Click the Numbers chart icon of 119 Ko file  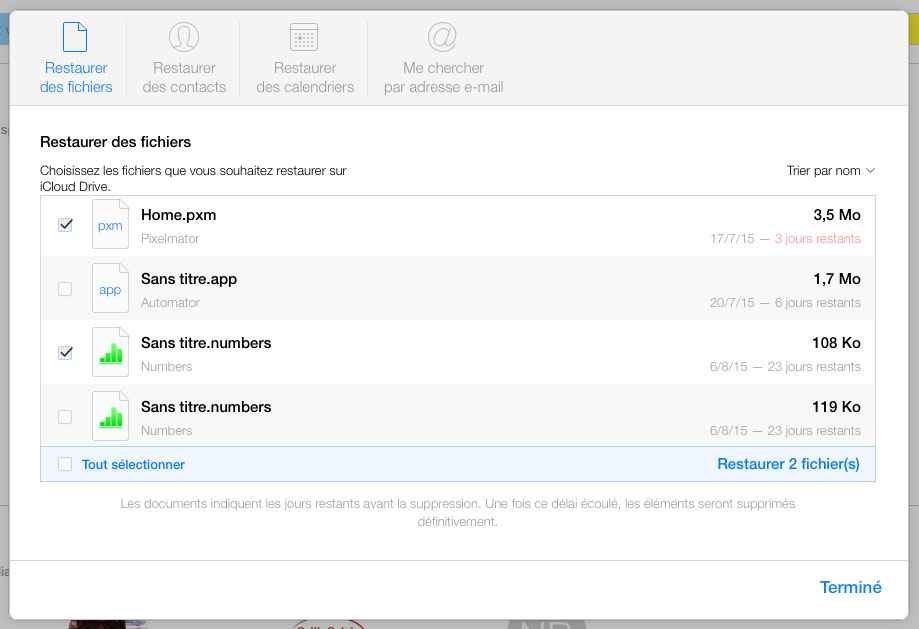pyautogui.click(x=110, y=416)
